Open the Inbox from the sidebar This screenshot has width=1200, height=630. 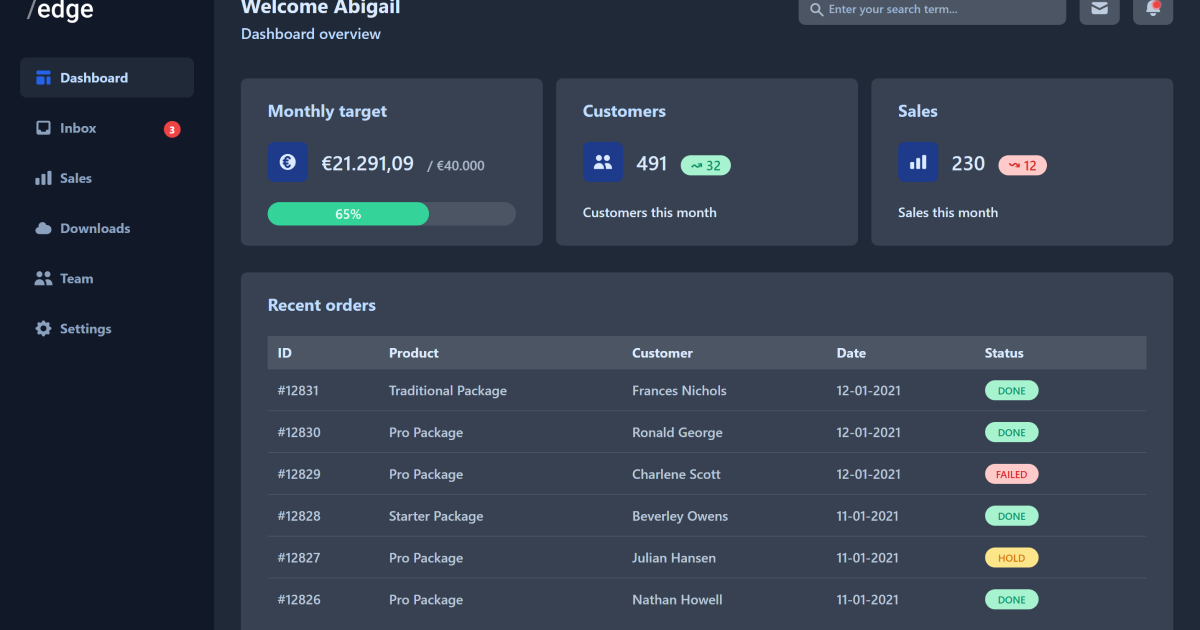[79, 128]
